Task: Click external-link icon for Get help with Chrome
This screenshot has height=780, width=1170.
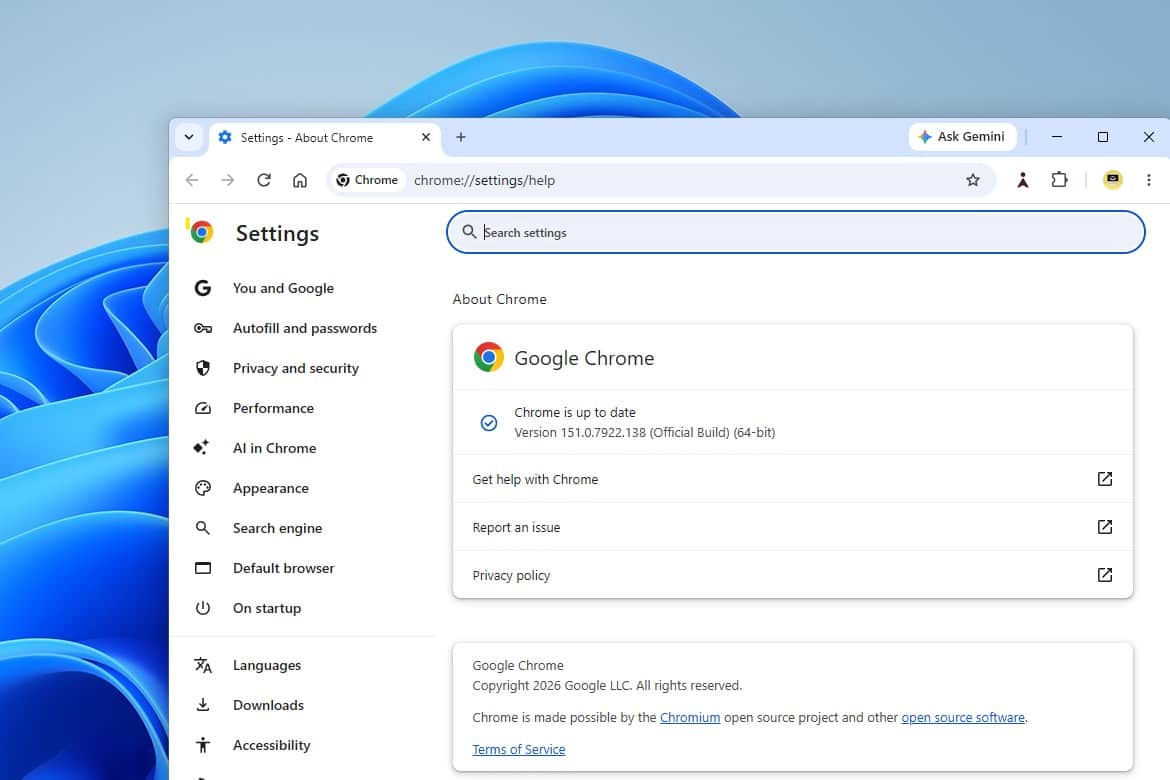Action: click(x=1105, y=479)
